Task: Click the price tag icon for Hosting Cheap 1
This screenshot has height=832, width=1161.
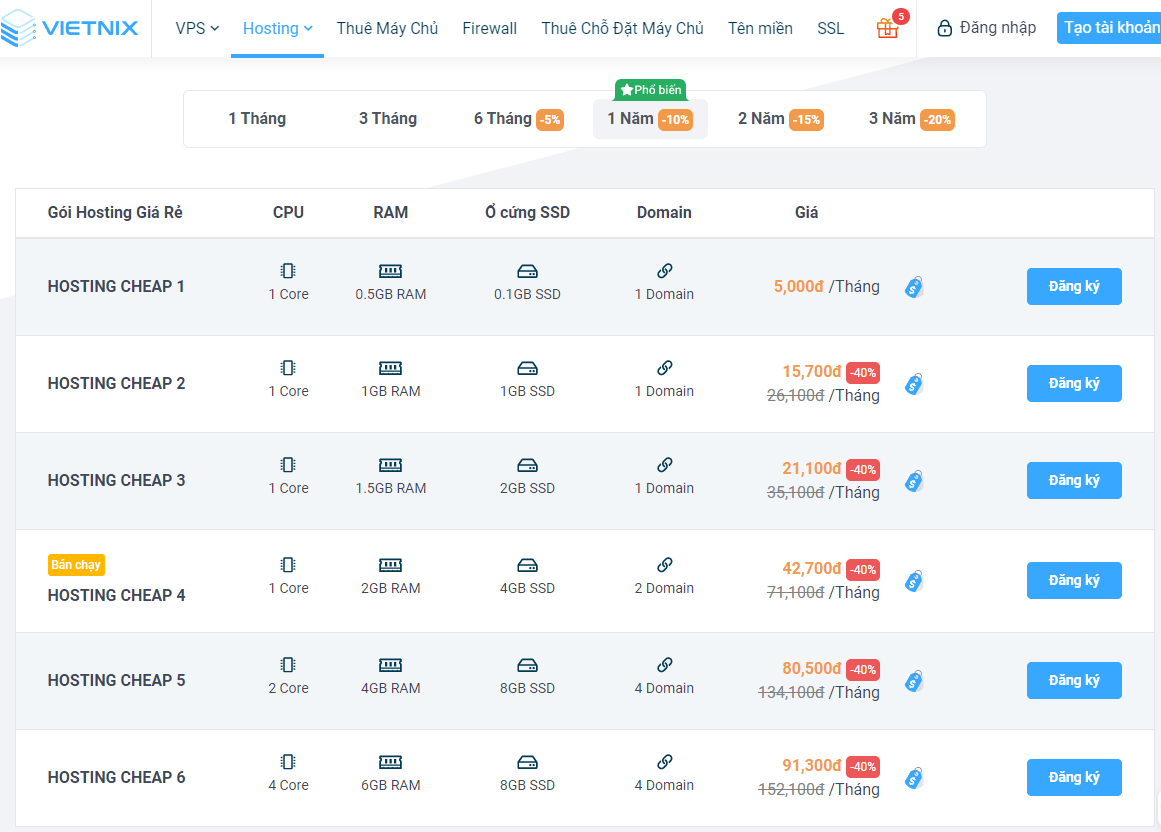Action: click(x=914, y=286)
